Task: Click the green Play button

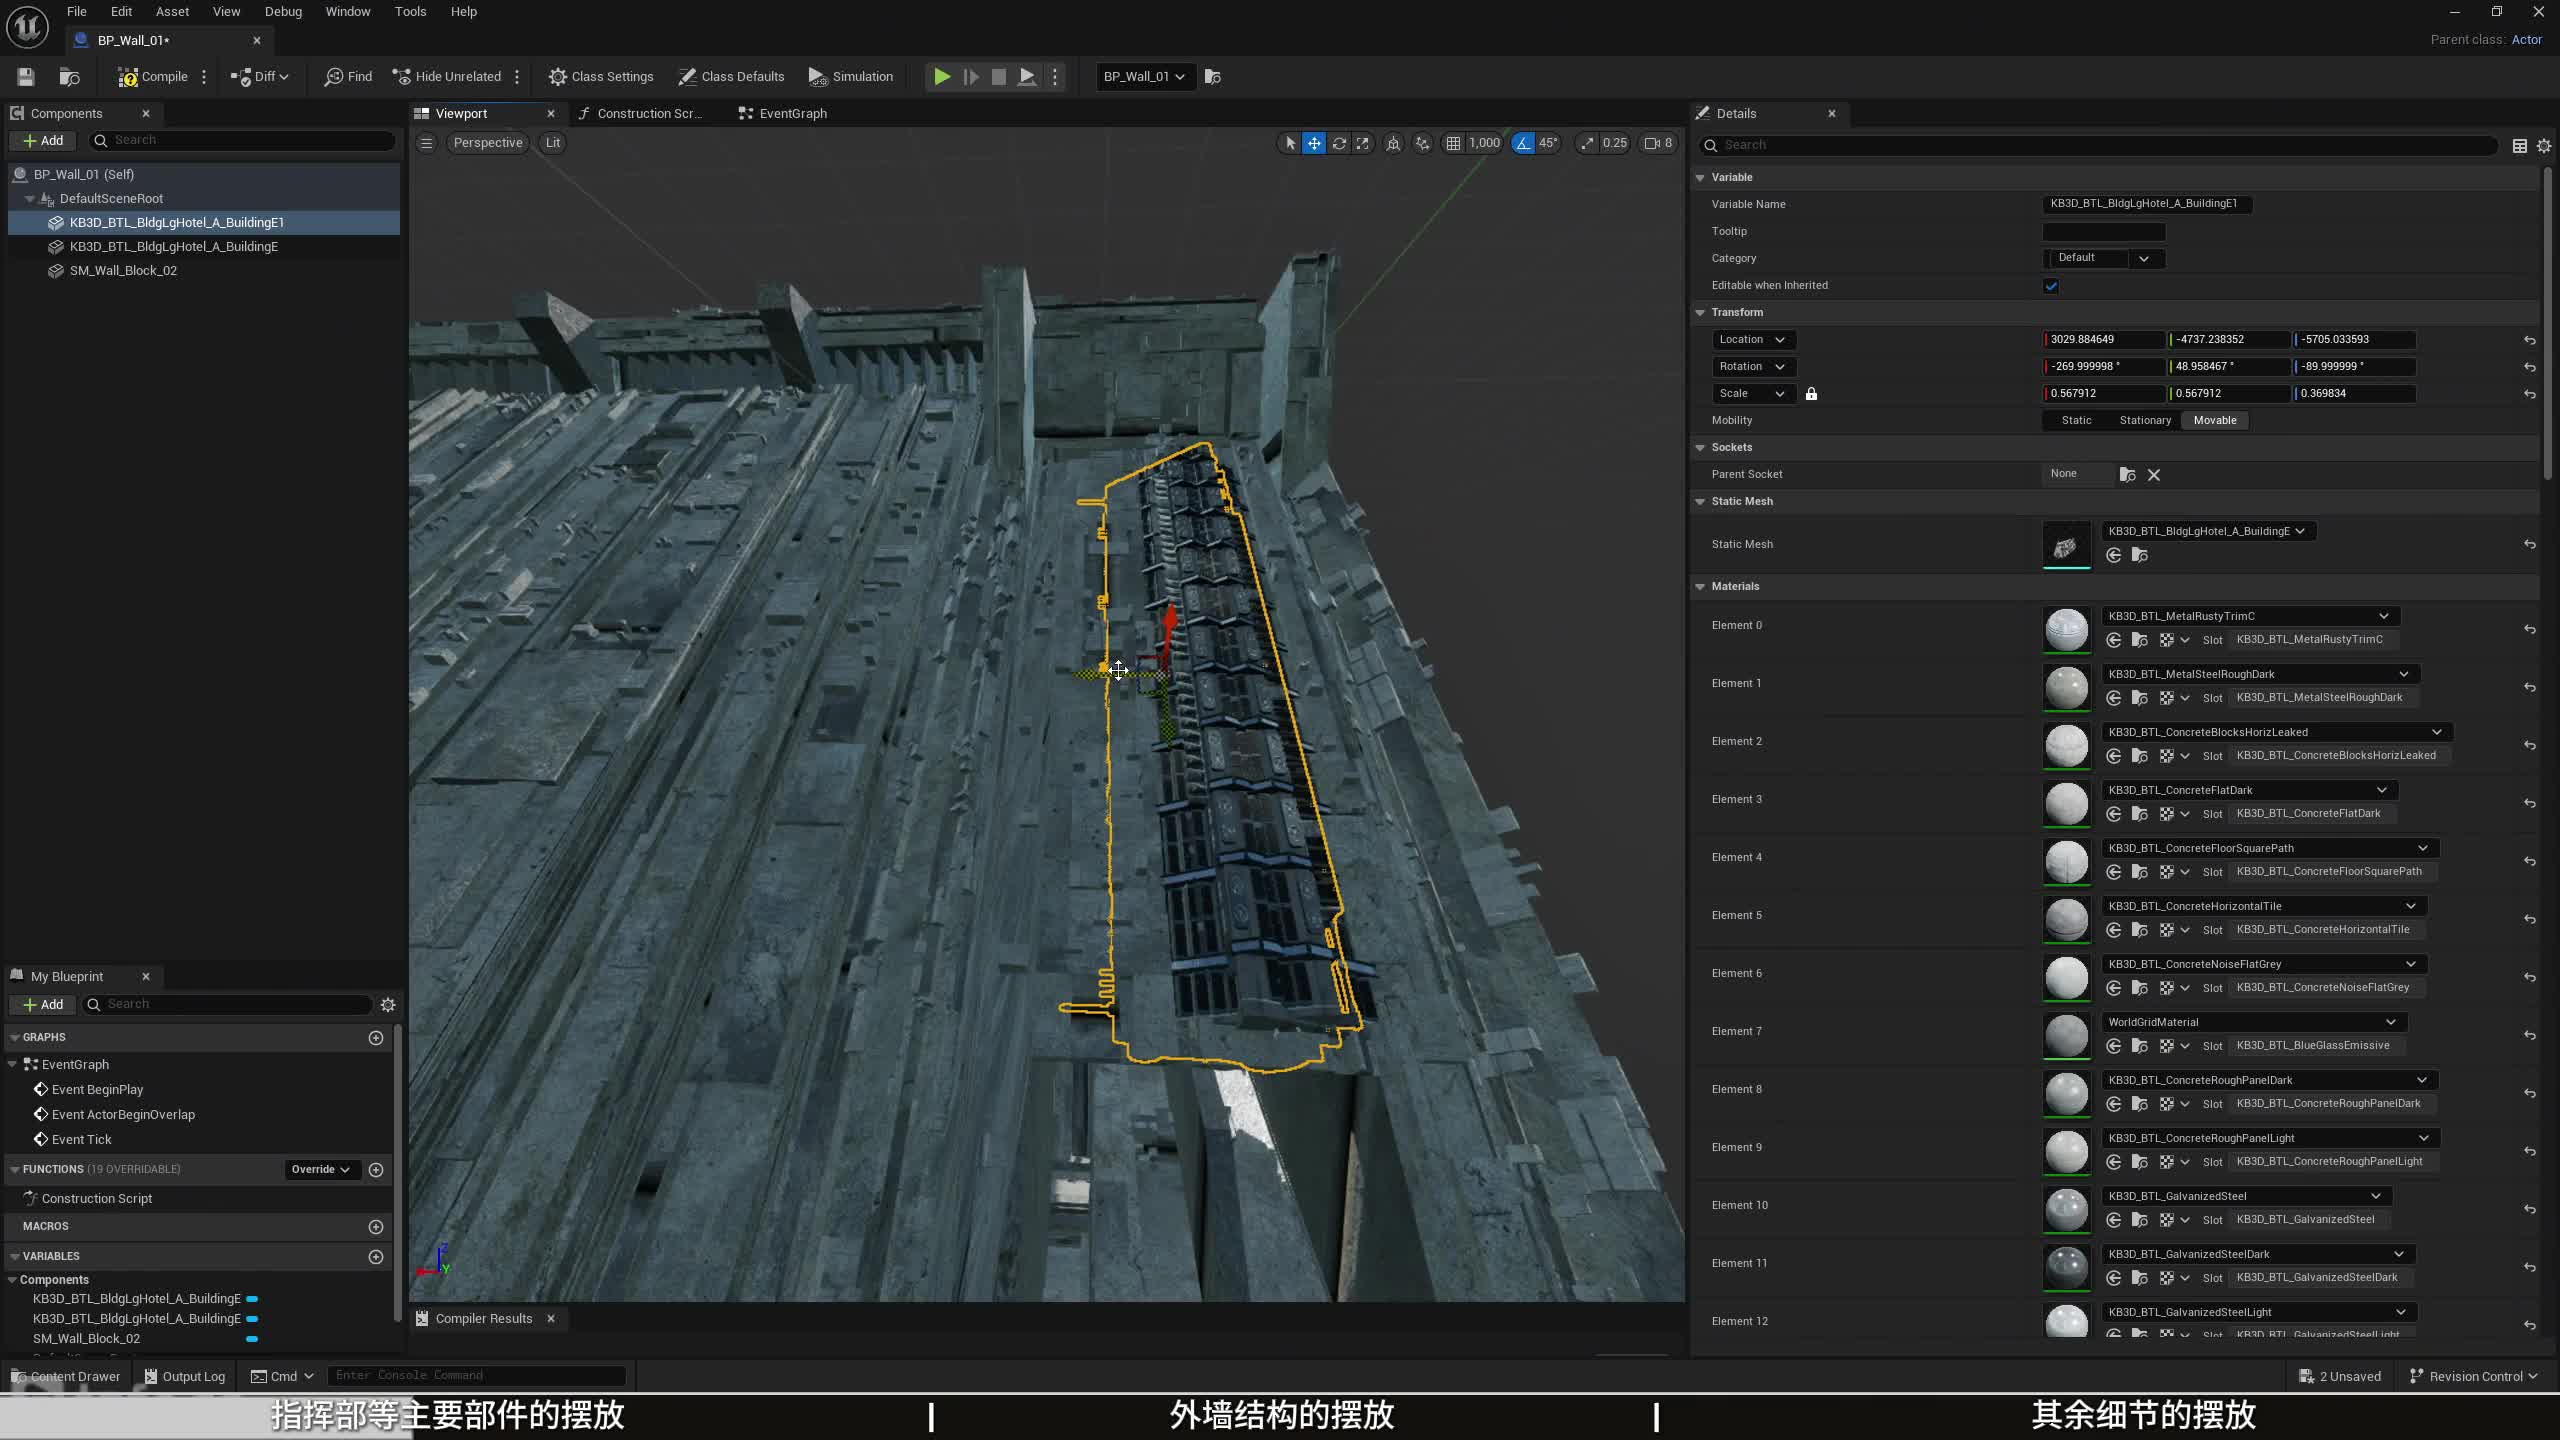Action: 941,77
